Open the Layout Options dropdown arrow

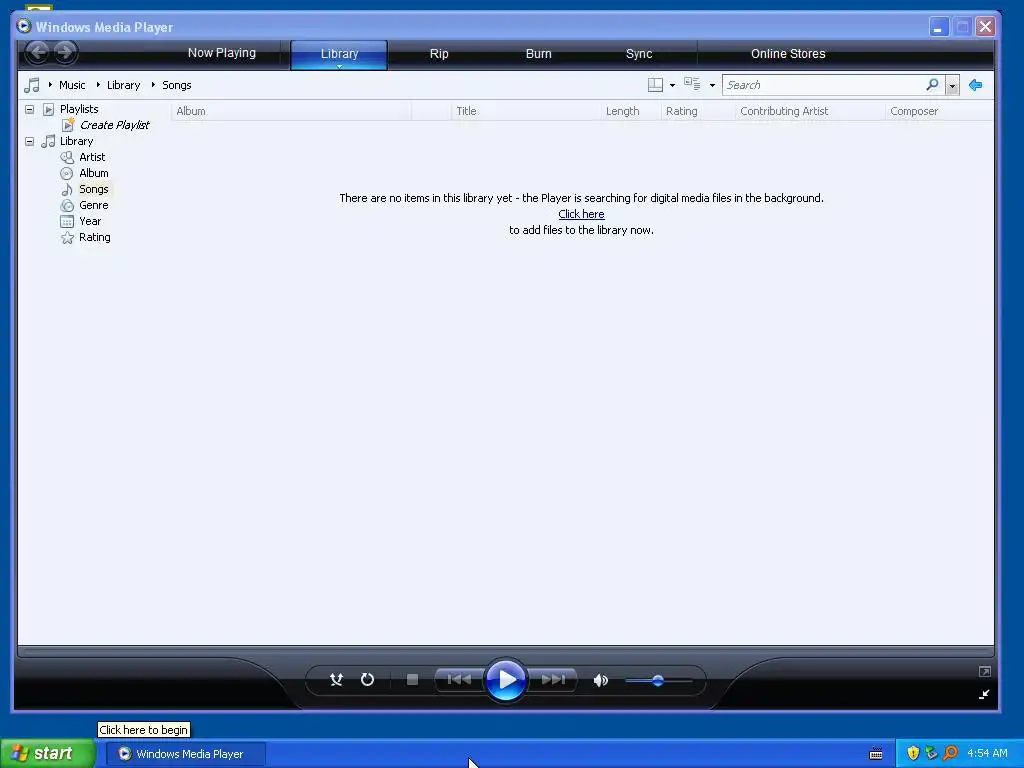[672, 86]
